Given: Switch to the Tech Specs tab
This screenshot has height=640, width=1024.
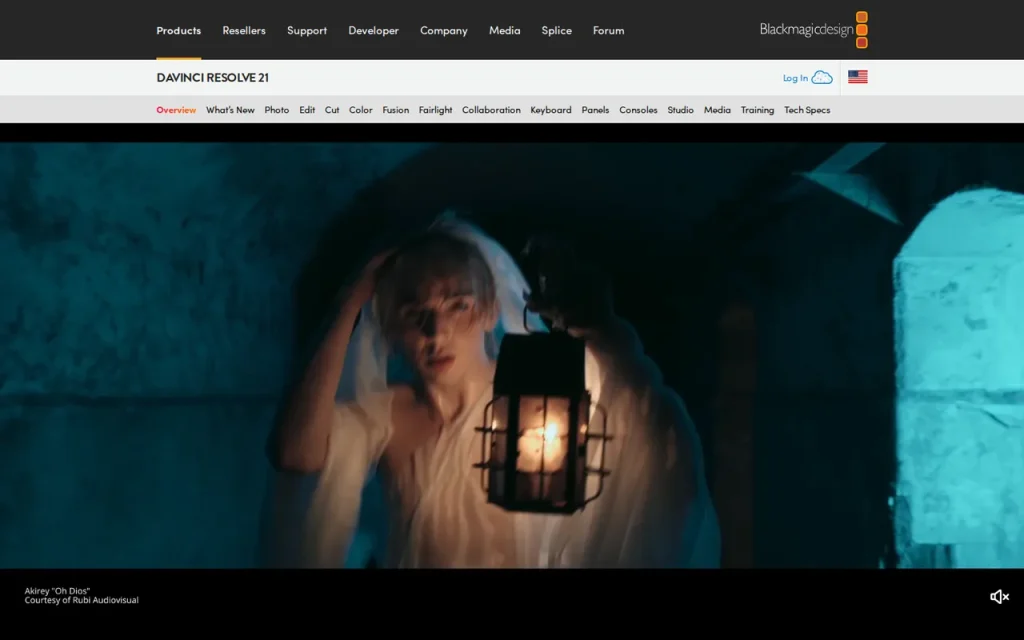Looking at the screenshot, I should click(x=807, y=110).
